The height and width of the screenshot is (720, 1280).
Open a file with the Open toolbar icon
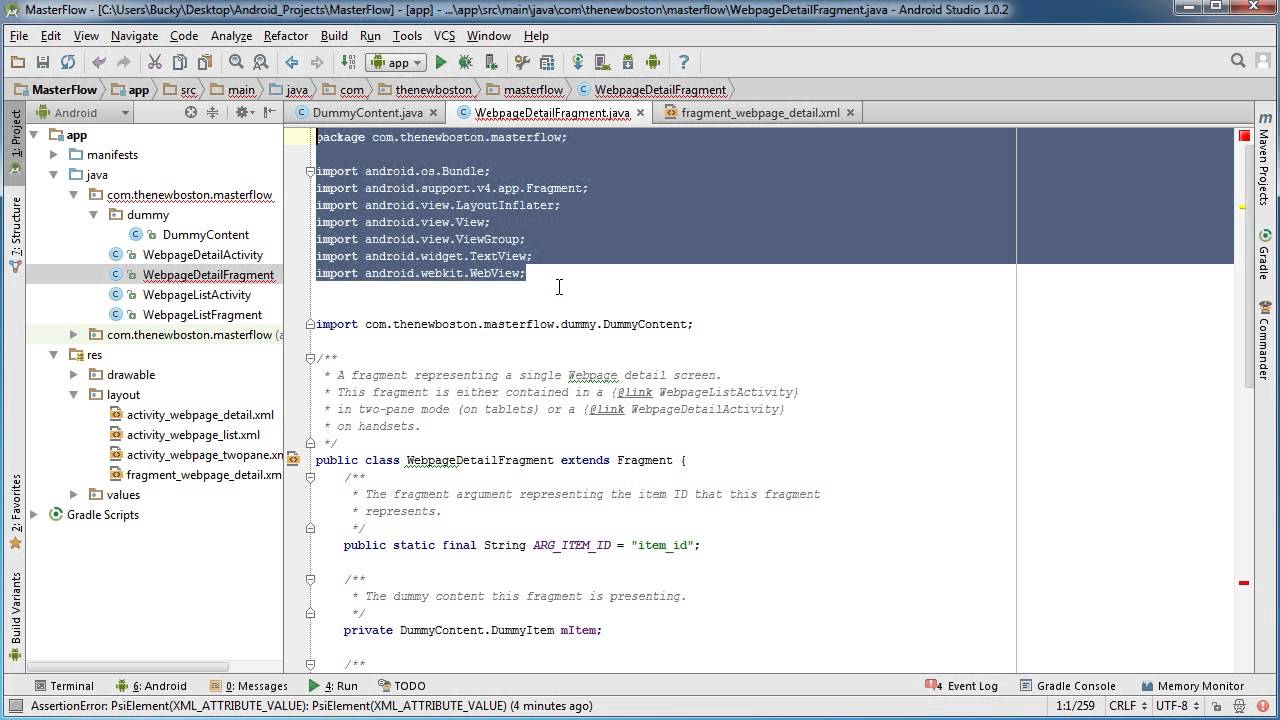point(18,62)
